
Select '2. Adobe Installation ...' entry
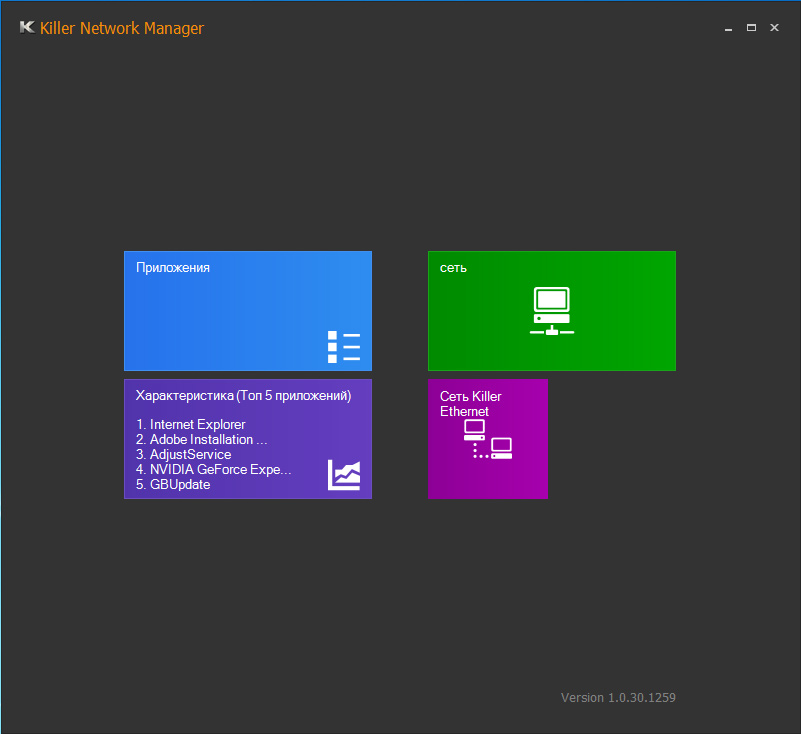201,439
